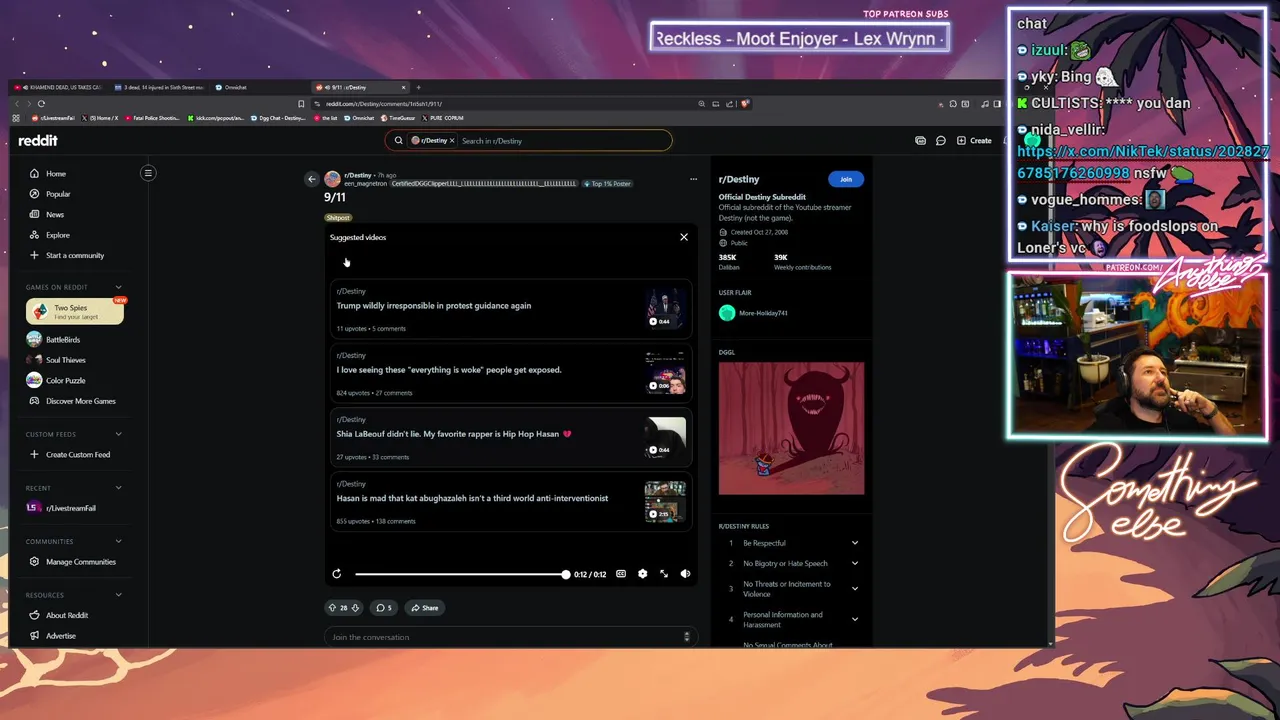Click the DGGL monster image
1280x720 pixels.
pos(791,428)
